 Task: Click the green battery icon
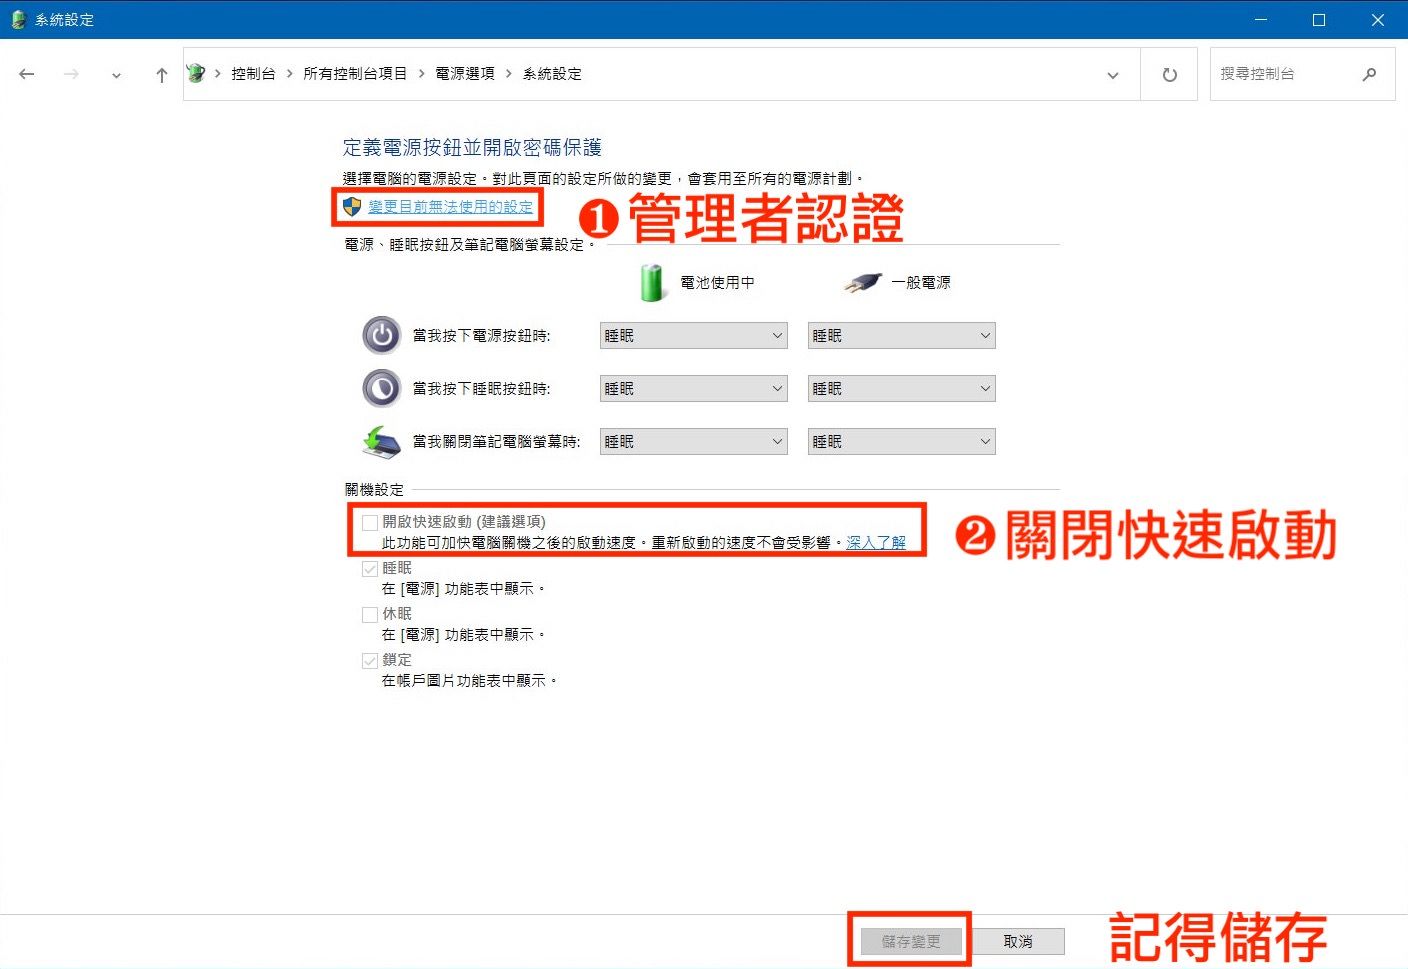pyautogui.click(x=652, y=283)
